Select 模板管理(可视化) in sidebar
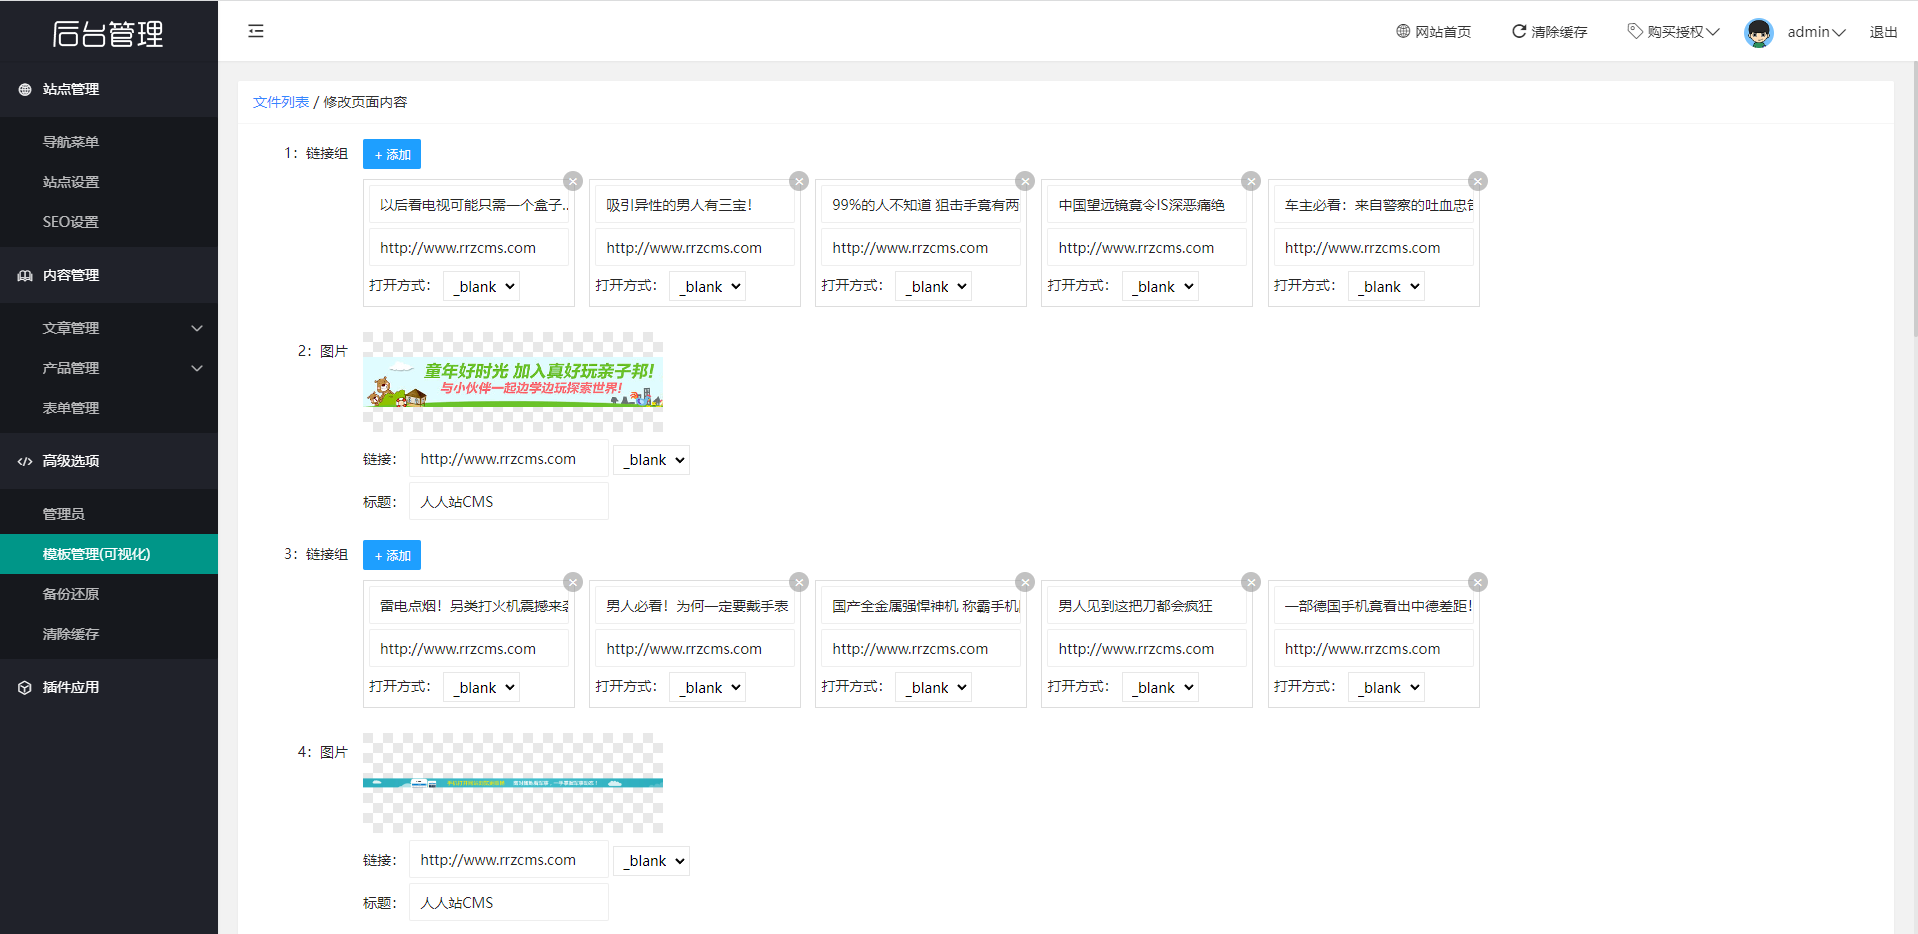The width and height of the screenshot is (1918, 934). coord(109,554)
